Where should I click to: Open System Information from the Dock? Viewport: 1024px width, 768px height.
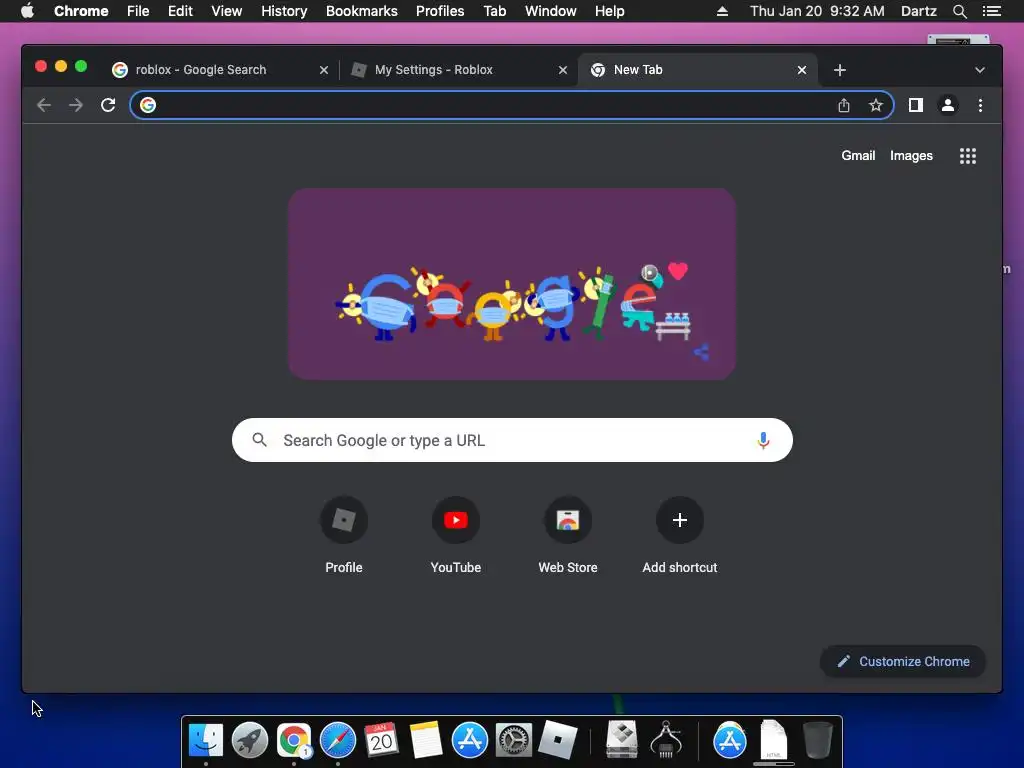click(666, 741)
